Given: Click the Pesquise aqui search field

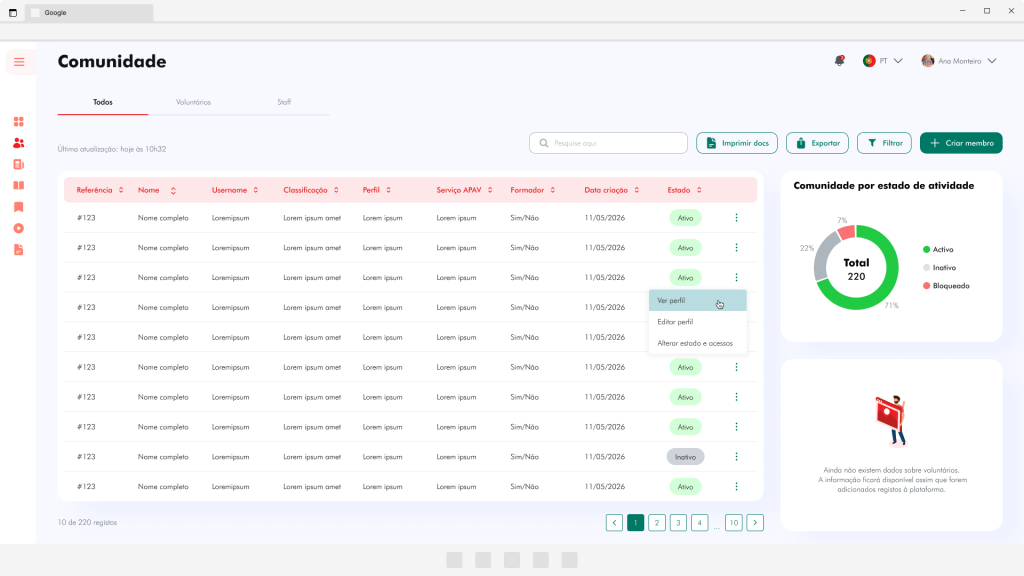Looking at the screenshot, I should [608, 143].
